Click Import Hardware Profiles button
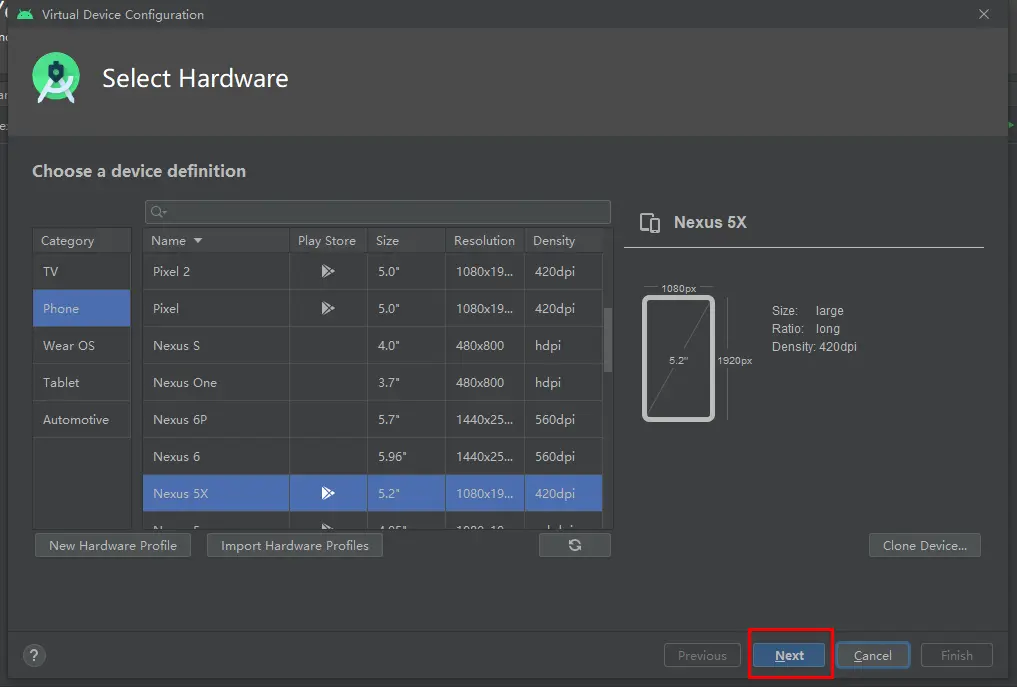1017x687 pixels. [x=294, y=546]
